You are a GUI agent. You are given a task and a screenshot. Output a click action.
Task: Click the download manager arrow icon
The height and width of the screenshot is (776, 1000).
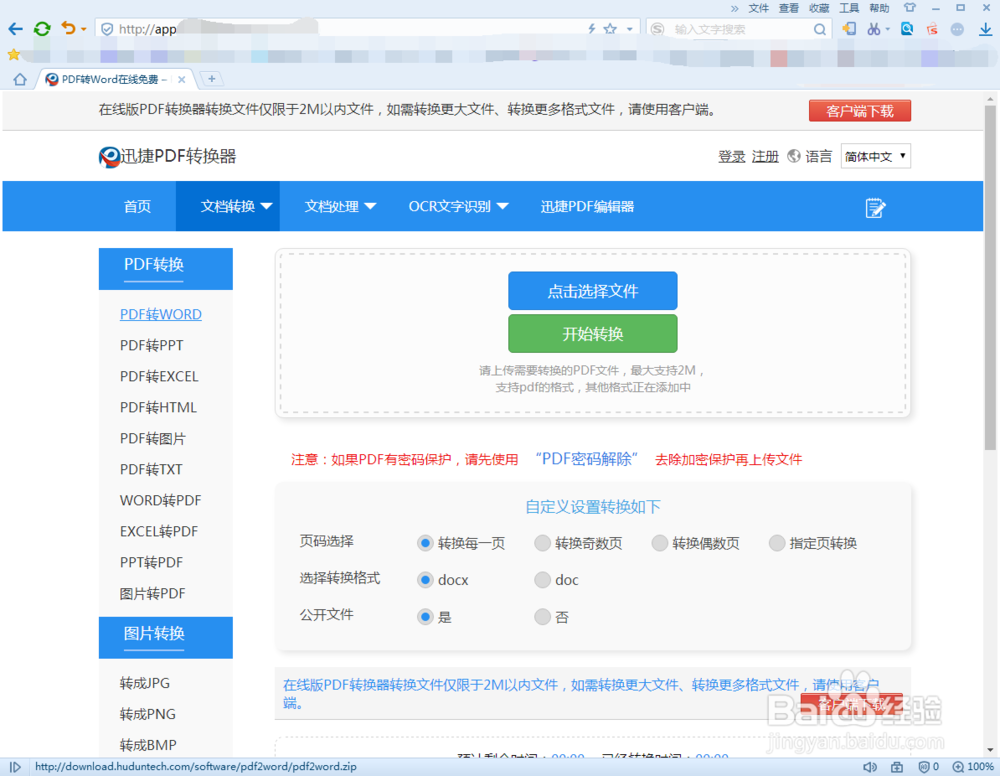coord(986,28)
